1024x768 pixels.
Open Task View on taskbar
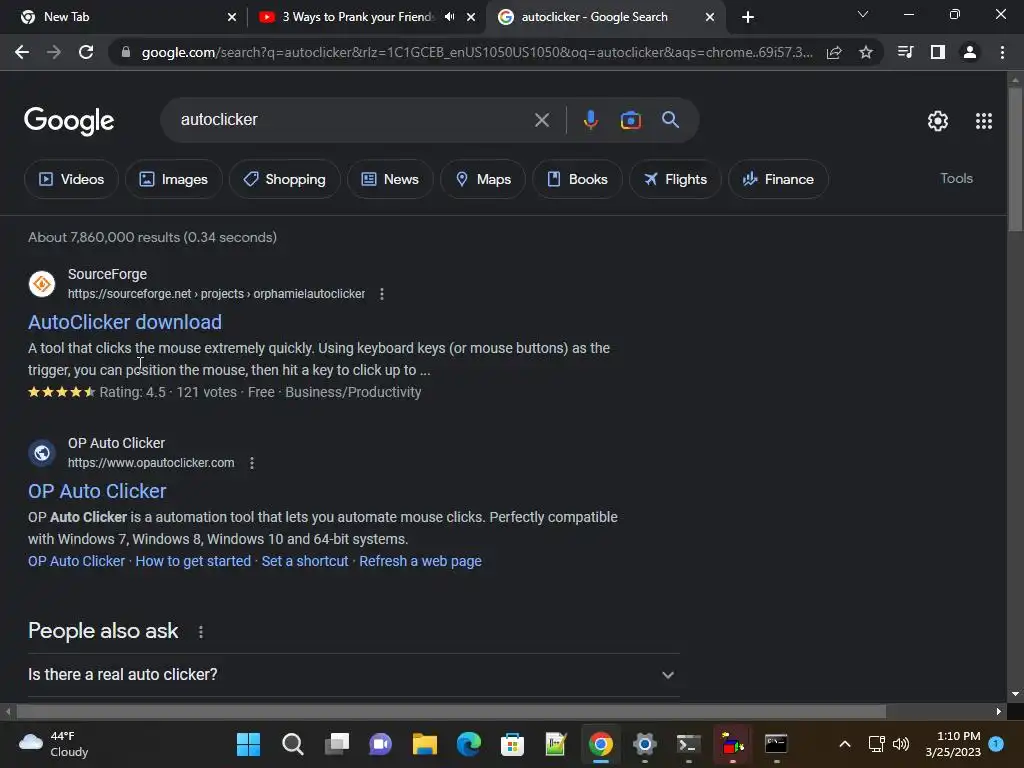click(336, 744)
